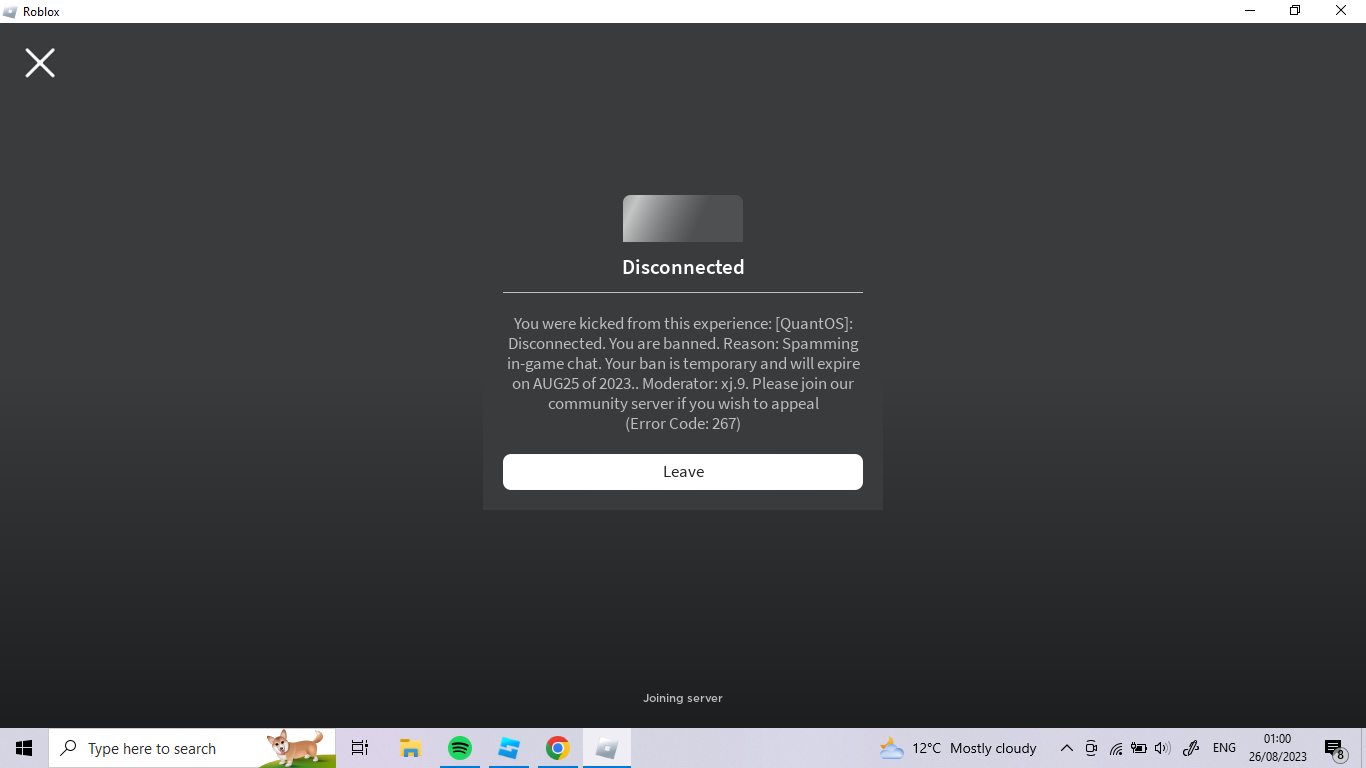This screenshot has width=1366, height=768.
Task: Open the Windows Start menu
Action: point(24,748)
